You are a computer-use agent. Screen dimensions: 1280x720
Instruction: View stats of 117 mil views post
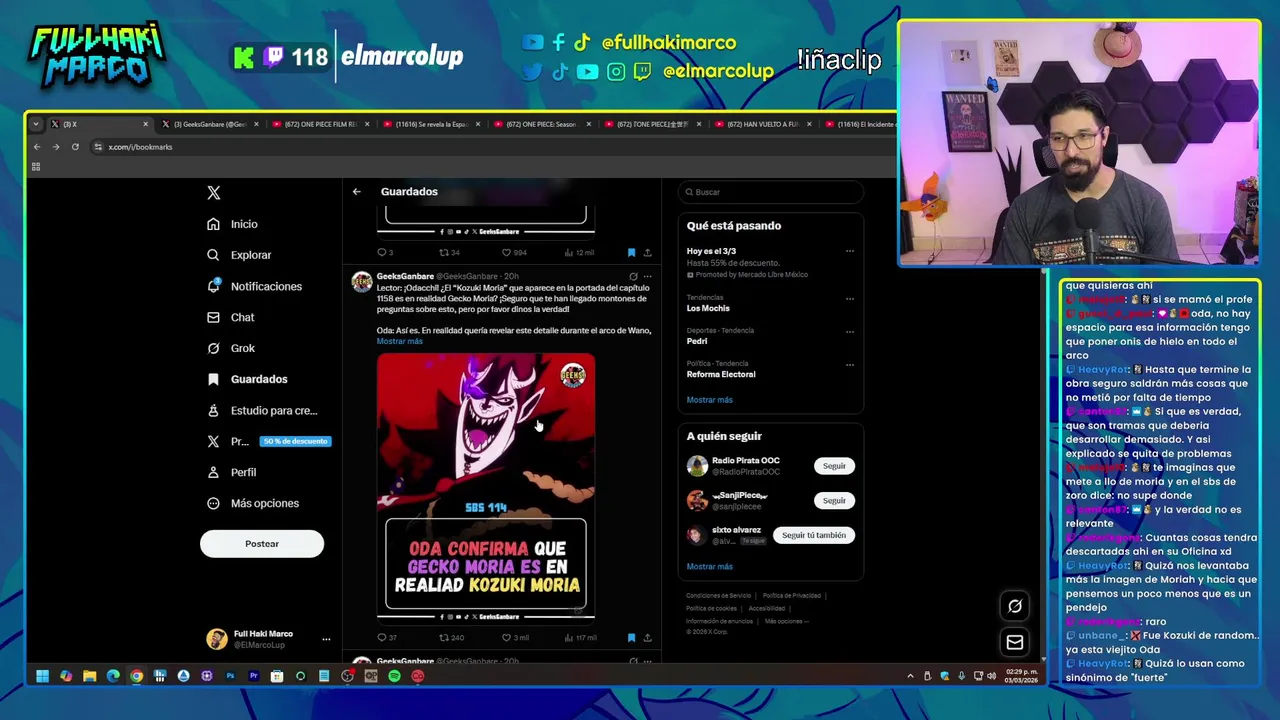[580, 638]
